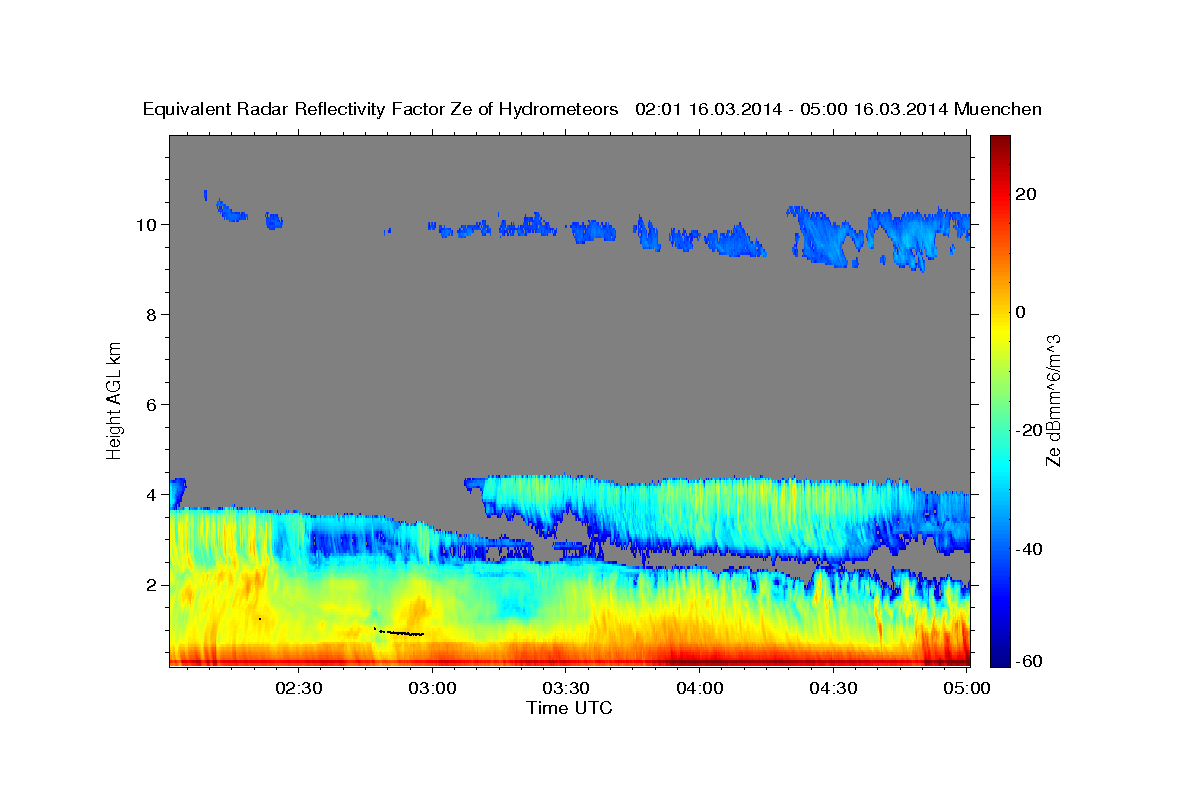Click the black dotted line marker near 03:00

(x=399, y=632)
